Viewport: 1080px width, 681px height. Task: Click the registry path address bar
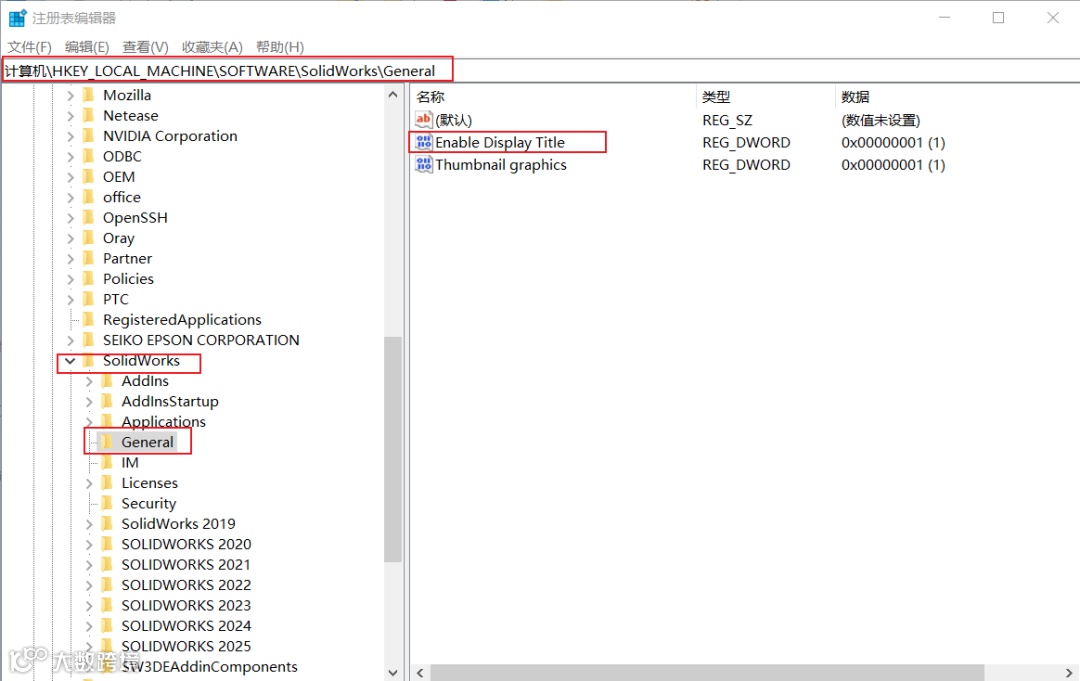click(540, 70)
